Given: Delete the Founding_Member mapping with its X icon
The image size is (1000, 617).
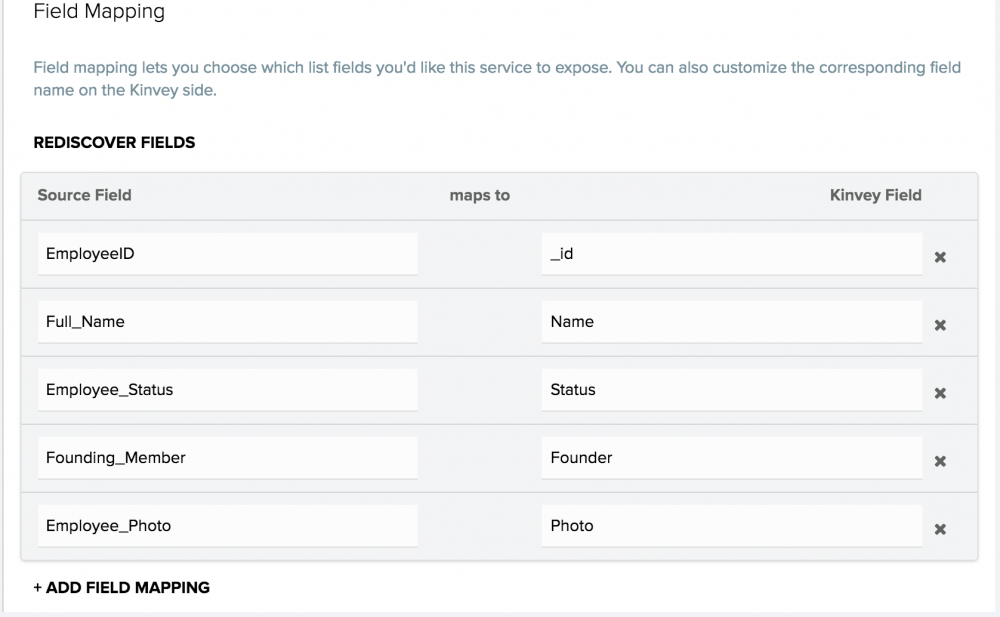Looking at the screenshot, I should click(x=940, y=461).
